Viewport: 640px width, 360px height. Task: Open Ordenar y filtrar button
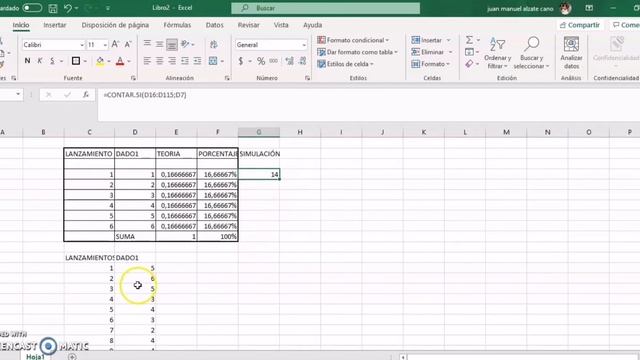click(x=498, y=53)
